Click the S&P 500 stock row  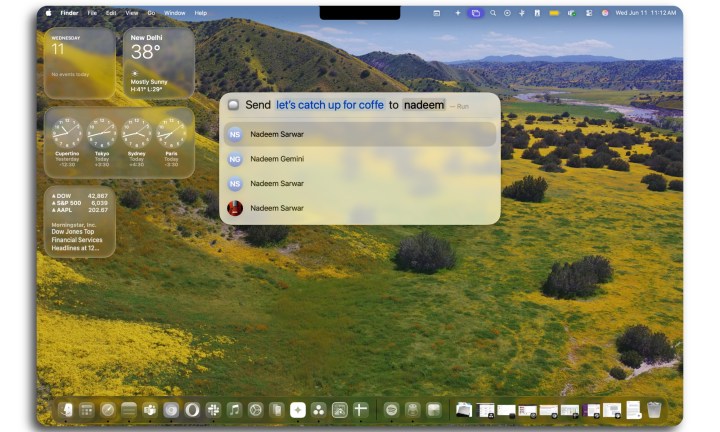click(x=80, y=202)
